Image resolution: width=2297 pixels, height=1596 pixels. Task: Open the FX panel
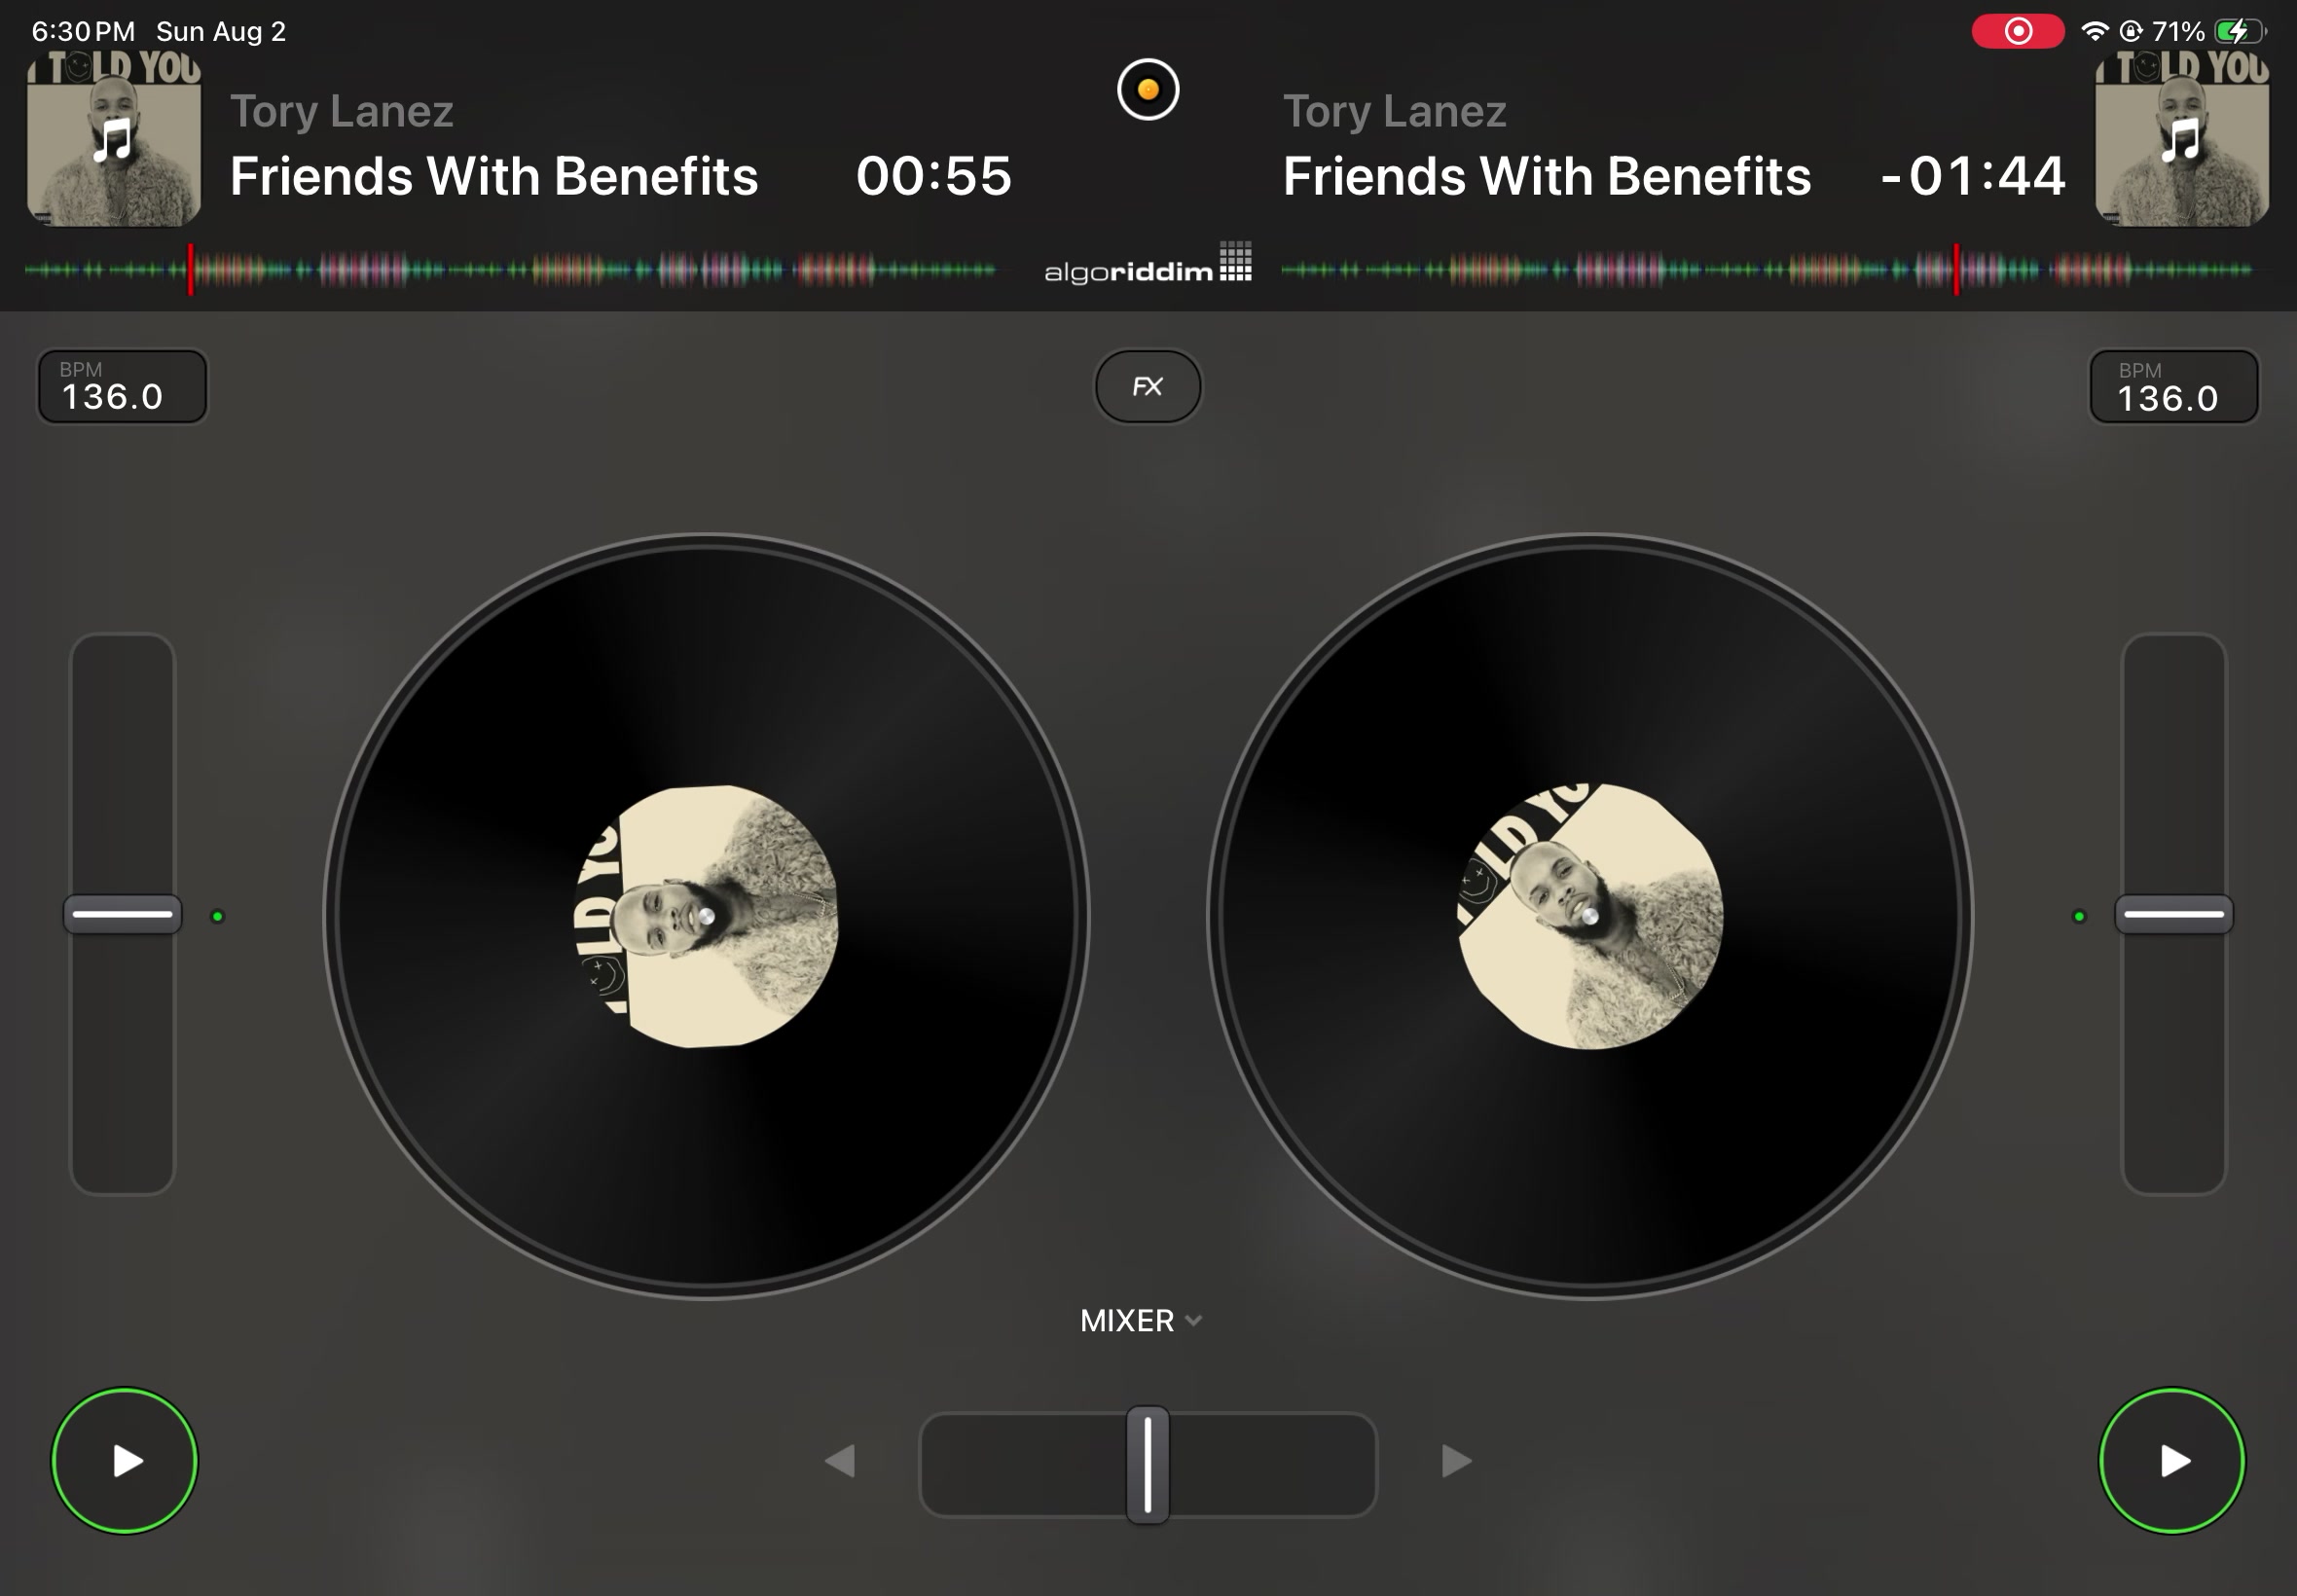tap(1148, 386)
